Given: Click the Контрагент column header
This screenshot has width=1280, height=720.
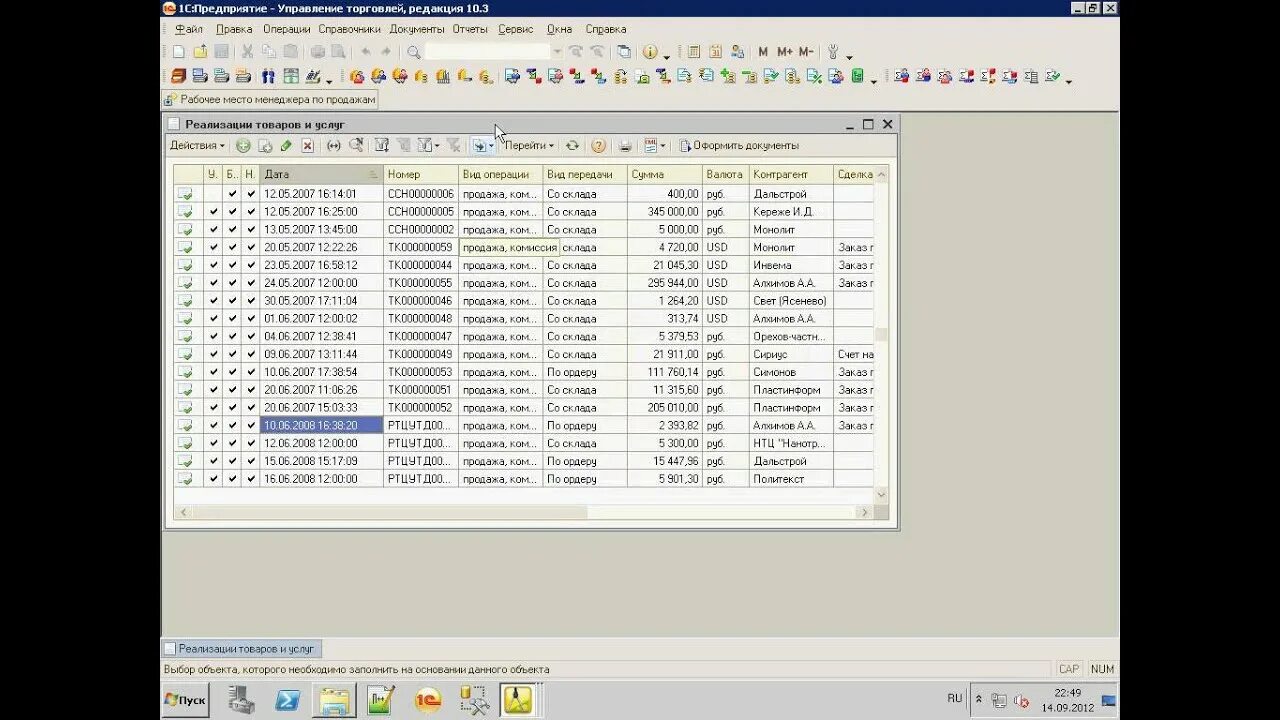Looking at the screenshot, I should click(x=791, y=174).
